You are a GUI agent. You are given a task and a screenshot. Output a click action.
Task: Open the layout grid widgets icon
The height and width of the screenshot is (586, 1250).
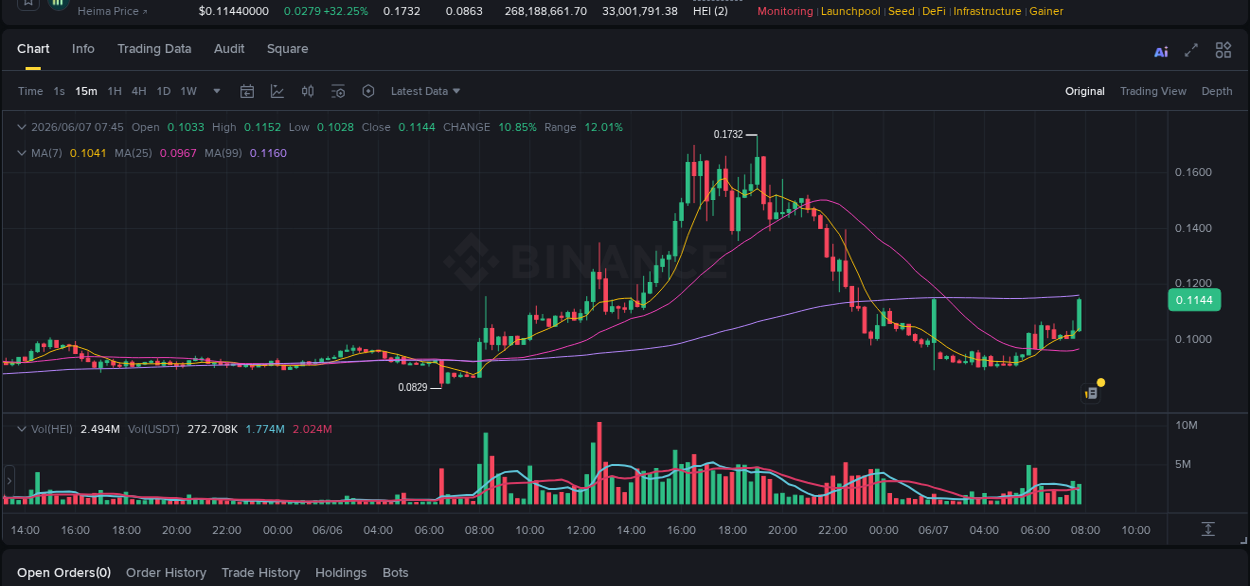[1223, 50]
